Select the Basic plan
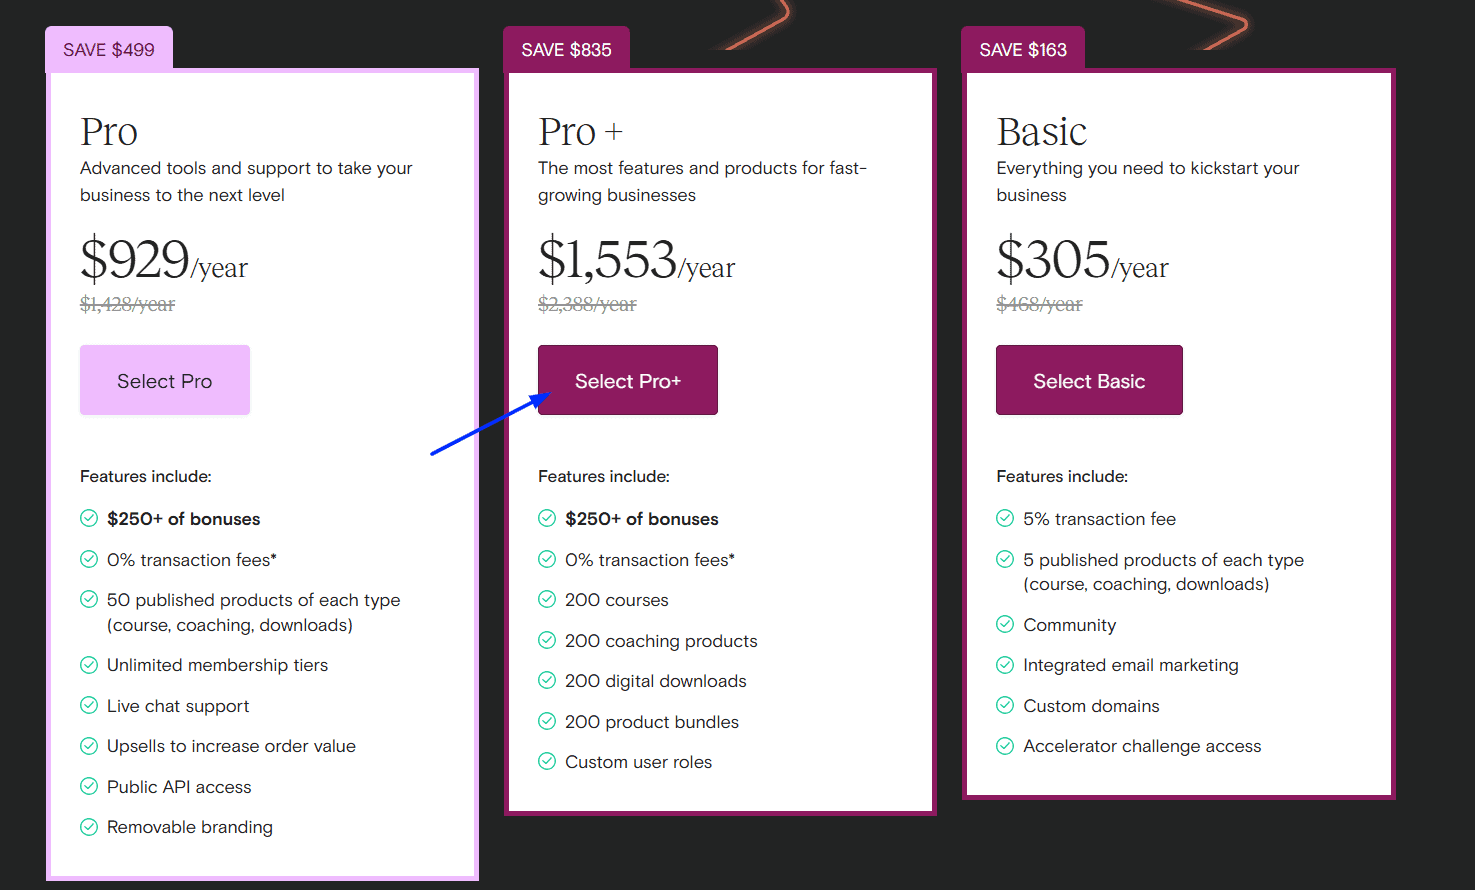 tap(1089, 380)
